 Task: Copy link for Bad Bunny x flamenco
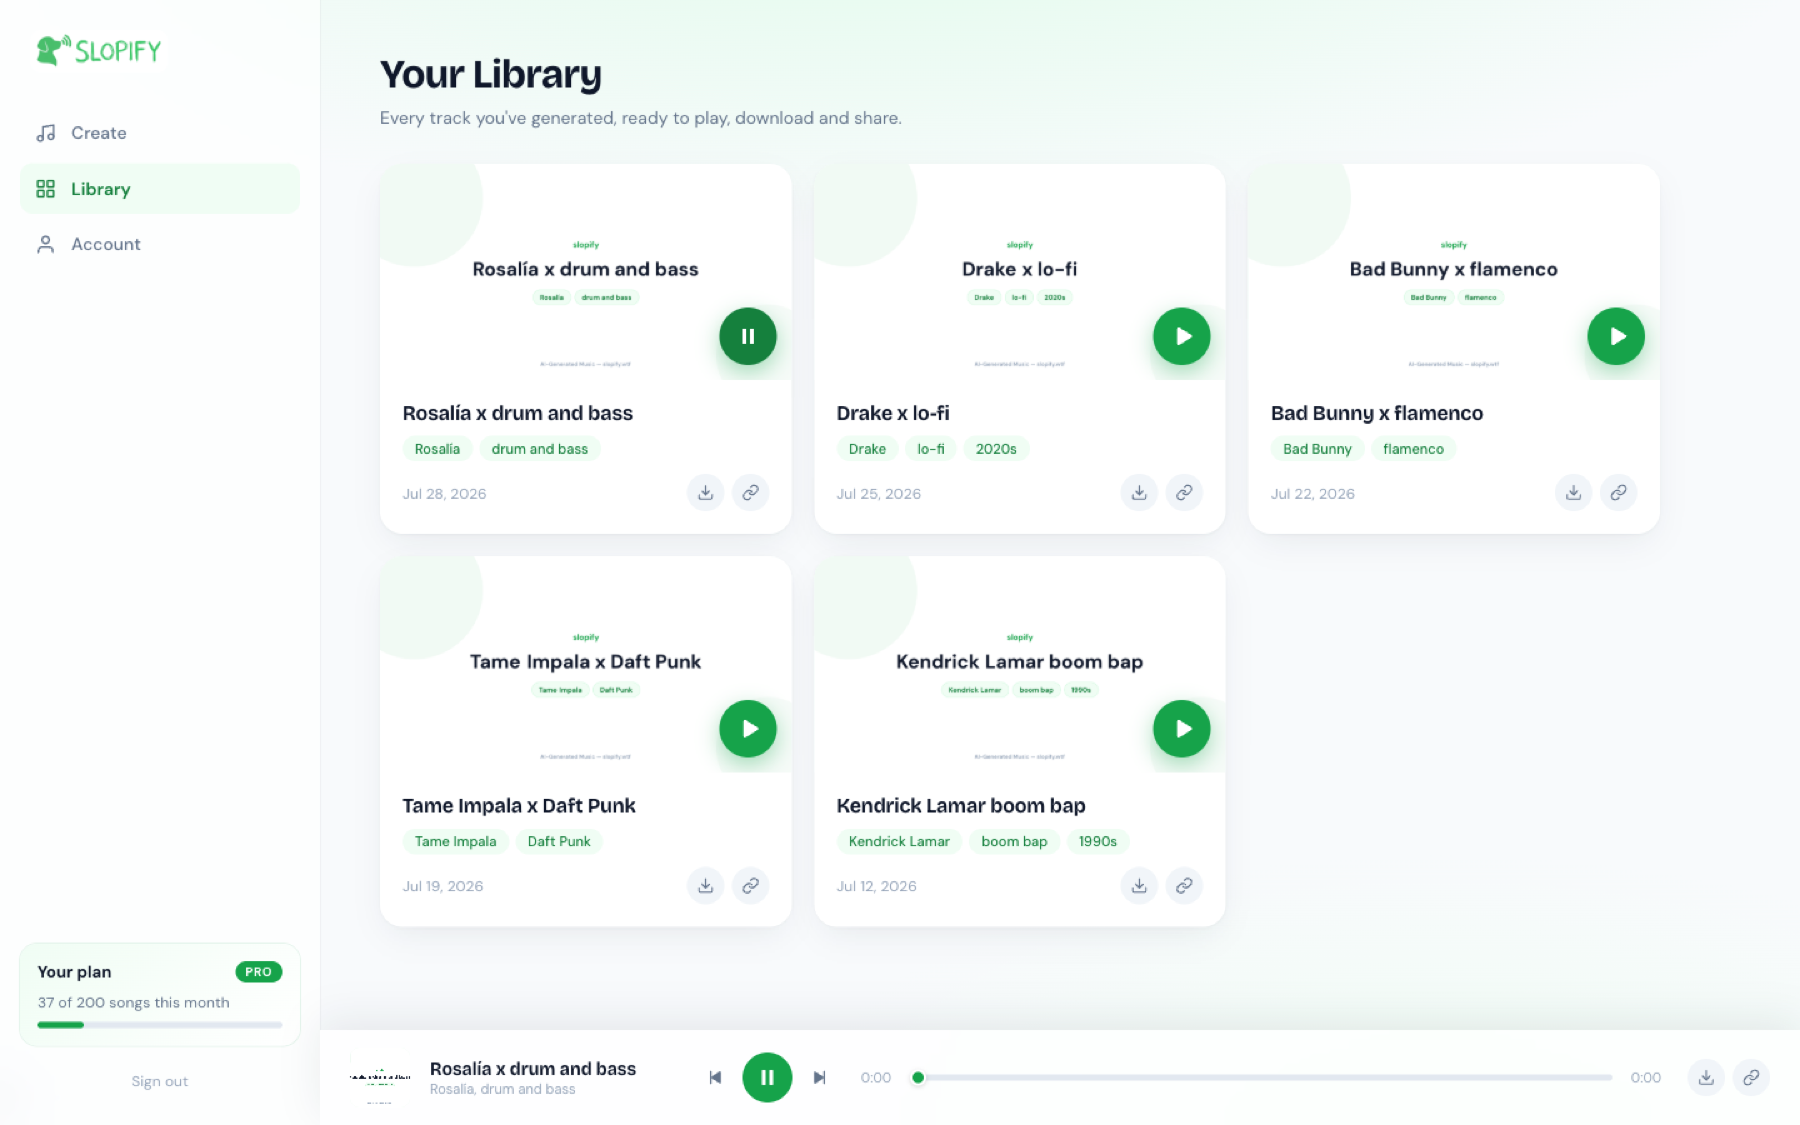[x=1618, y=493]
